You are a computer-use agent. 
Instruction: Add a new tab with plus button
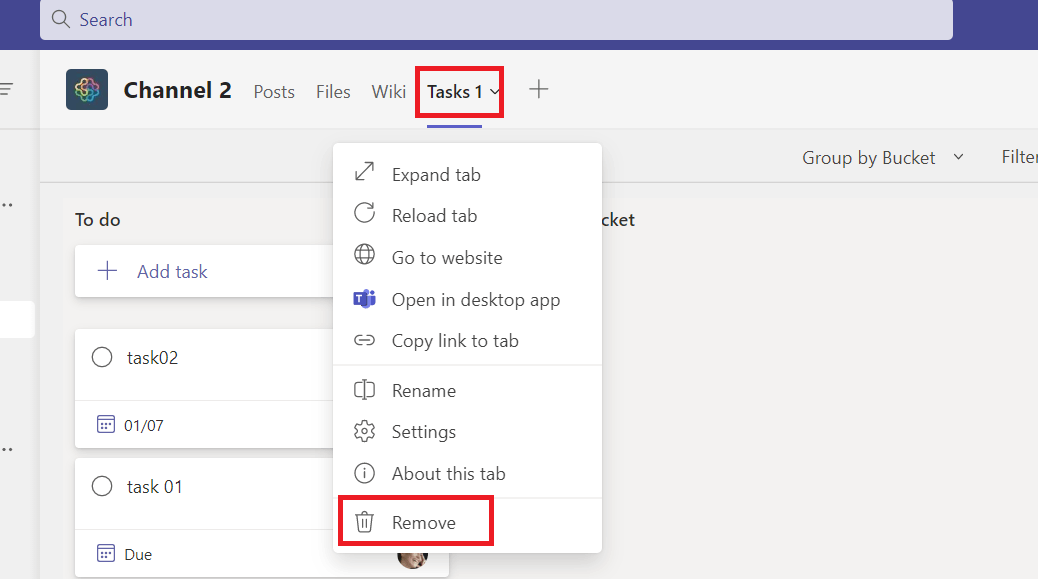tap(539, 89)
